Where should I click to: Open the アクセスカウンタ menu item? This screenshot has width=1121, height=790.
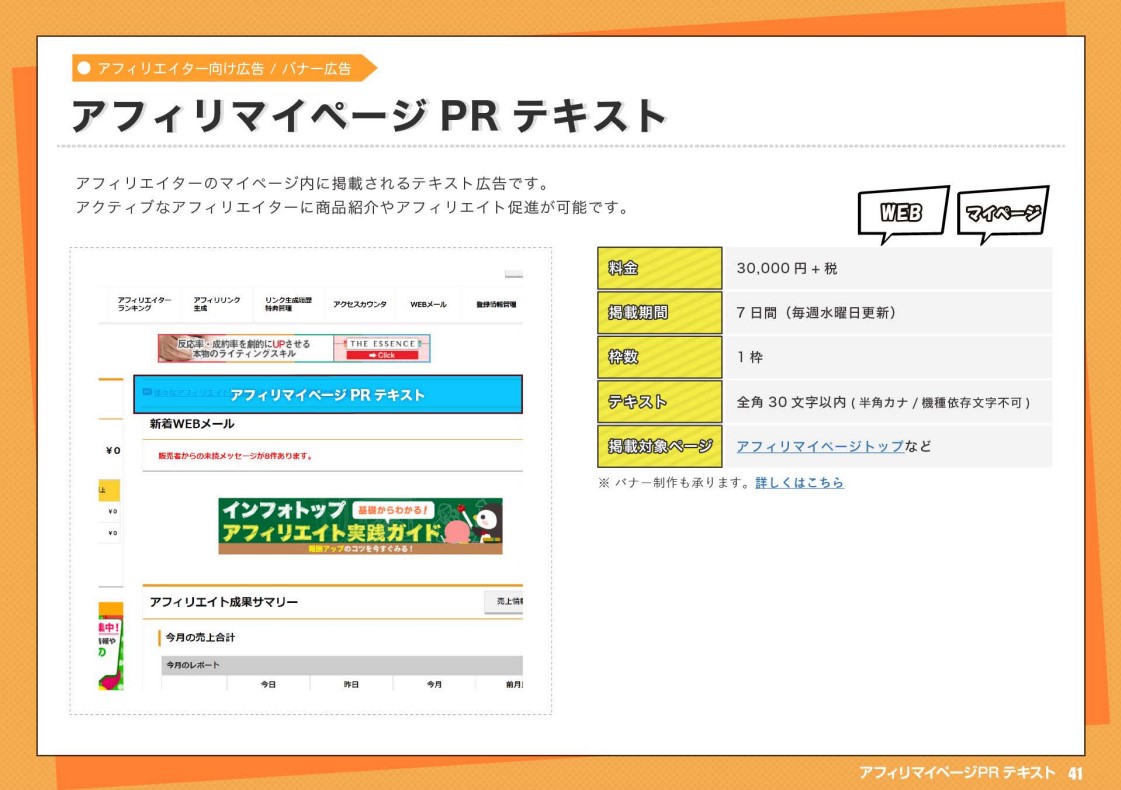pyautogui.click(x=360, y=304)
